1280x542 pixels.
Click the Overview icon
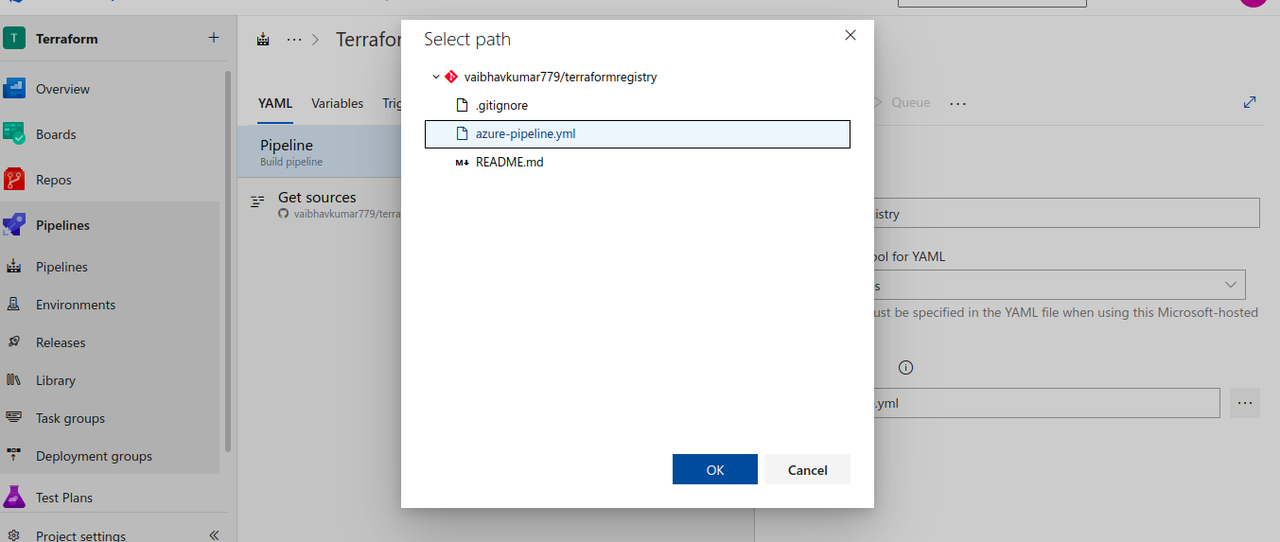pos(14,89)
